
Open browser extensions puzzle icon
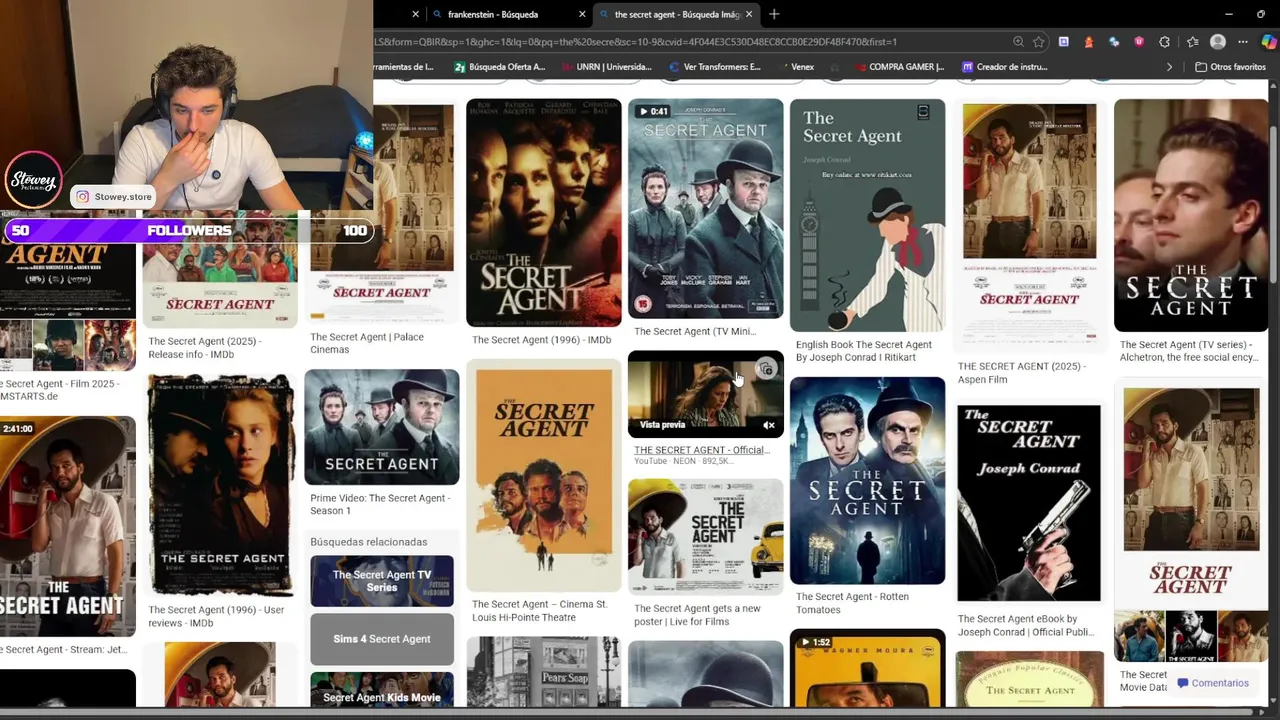1165,42
